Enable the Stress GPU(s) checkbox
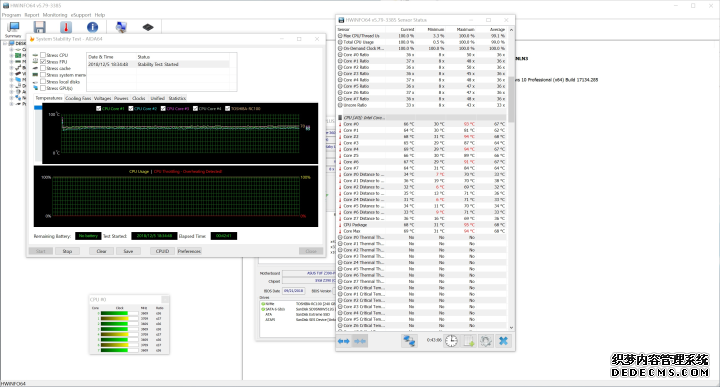The image size is (720, 387). tap(43, 88)
